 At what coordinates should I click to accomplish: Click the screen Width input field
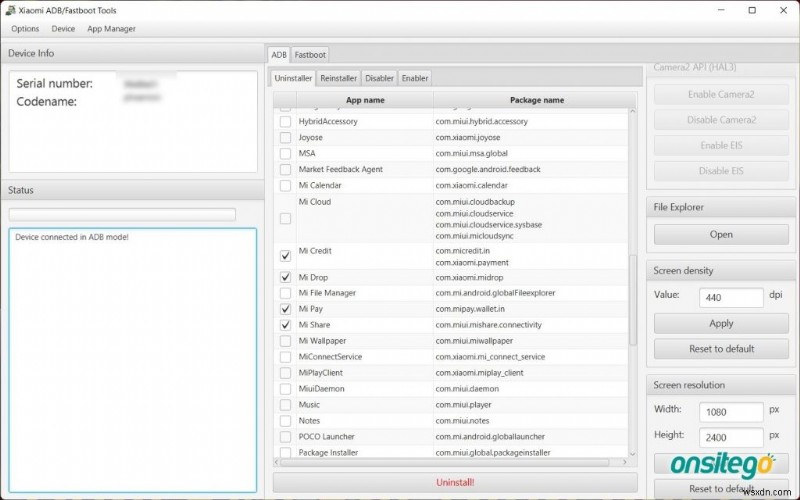731,412
